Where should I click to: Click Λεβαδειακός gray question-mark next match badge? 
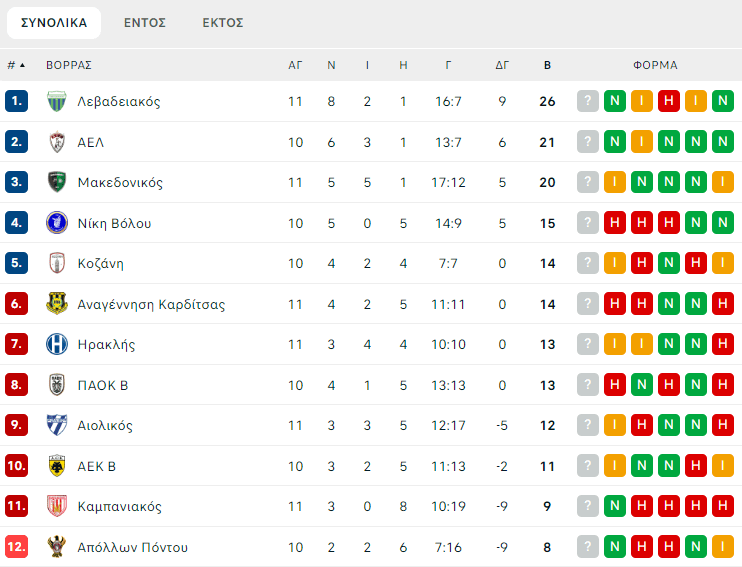[588, 101]
